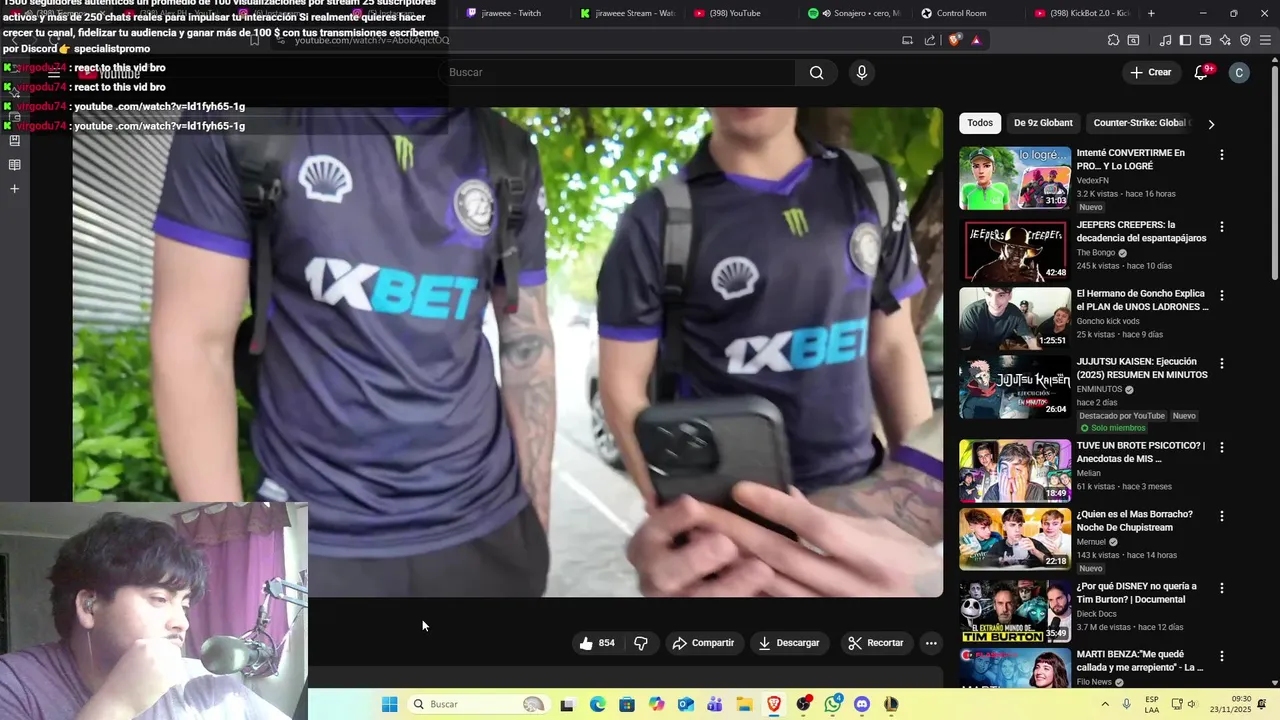Screen dimensions: 1280x720
Task: Open Brave Leo AI sparkle icon
Action: click(1225, 40)
